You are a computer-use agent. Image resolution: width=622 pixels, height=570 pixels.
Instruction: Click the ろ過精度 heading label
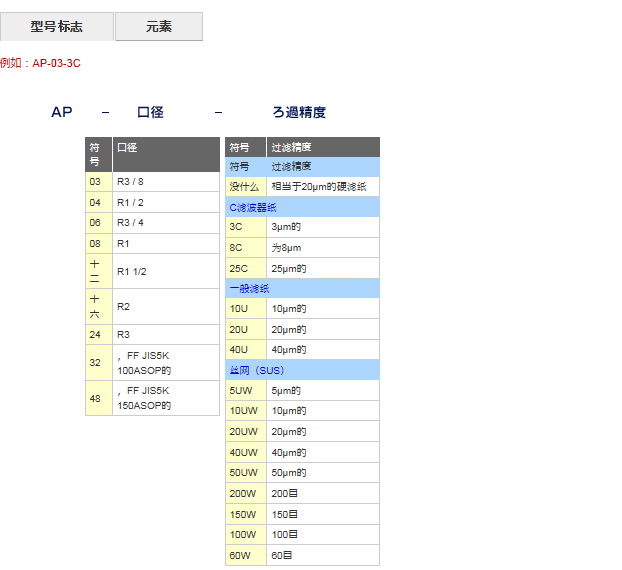pos(299,112)
